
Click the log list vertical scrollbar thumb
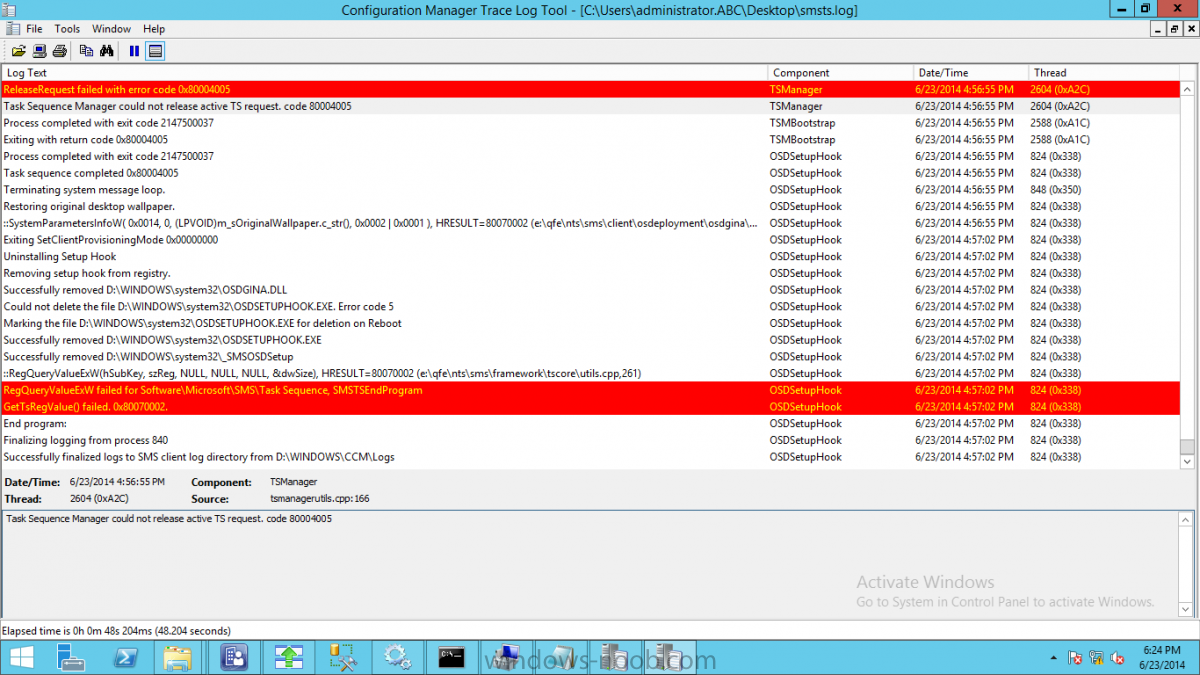[1187, 448]
